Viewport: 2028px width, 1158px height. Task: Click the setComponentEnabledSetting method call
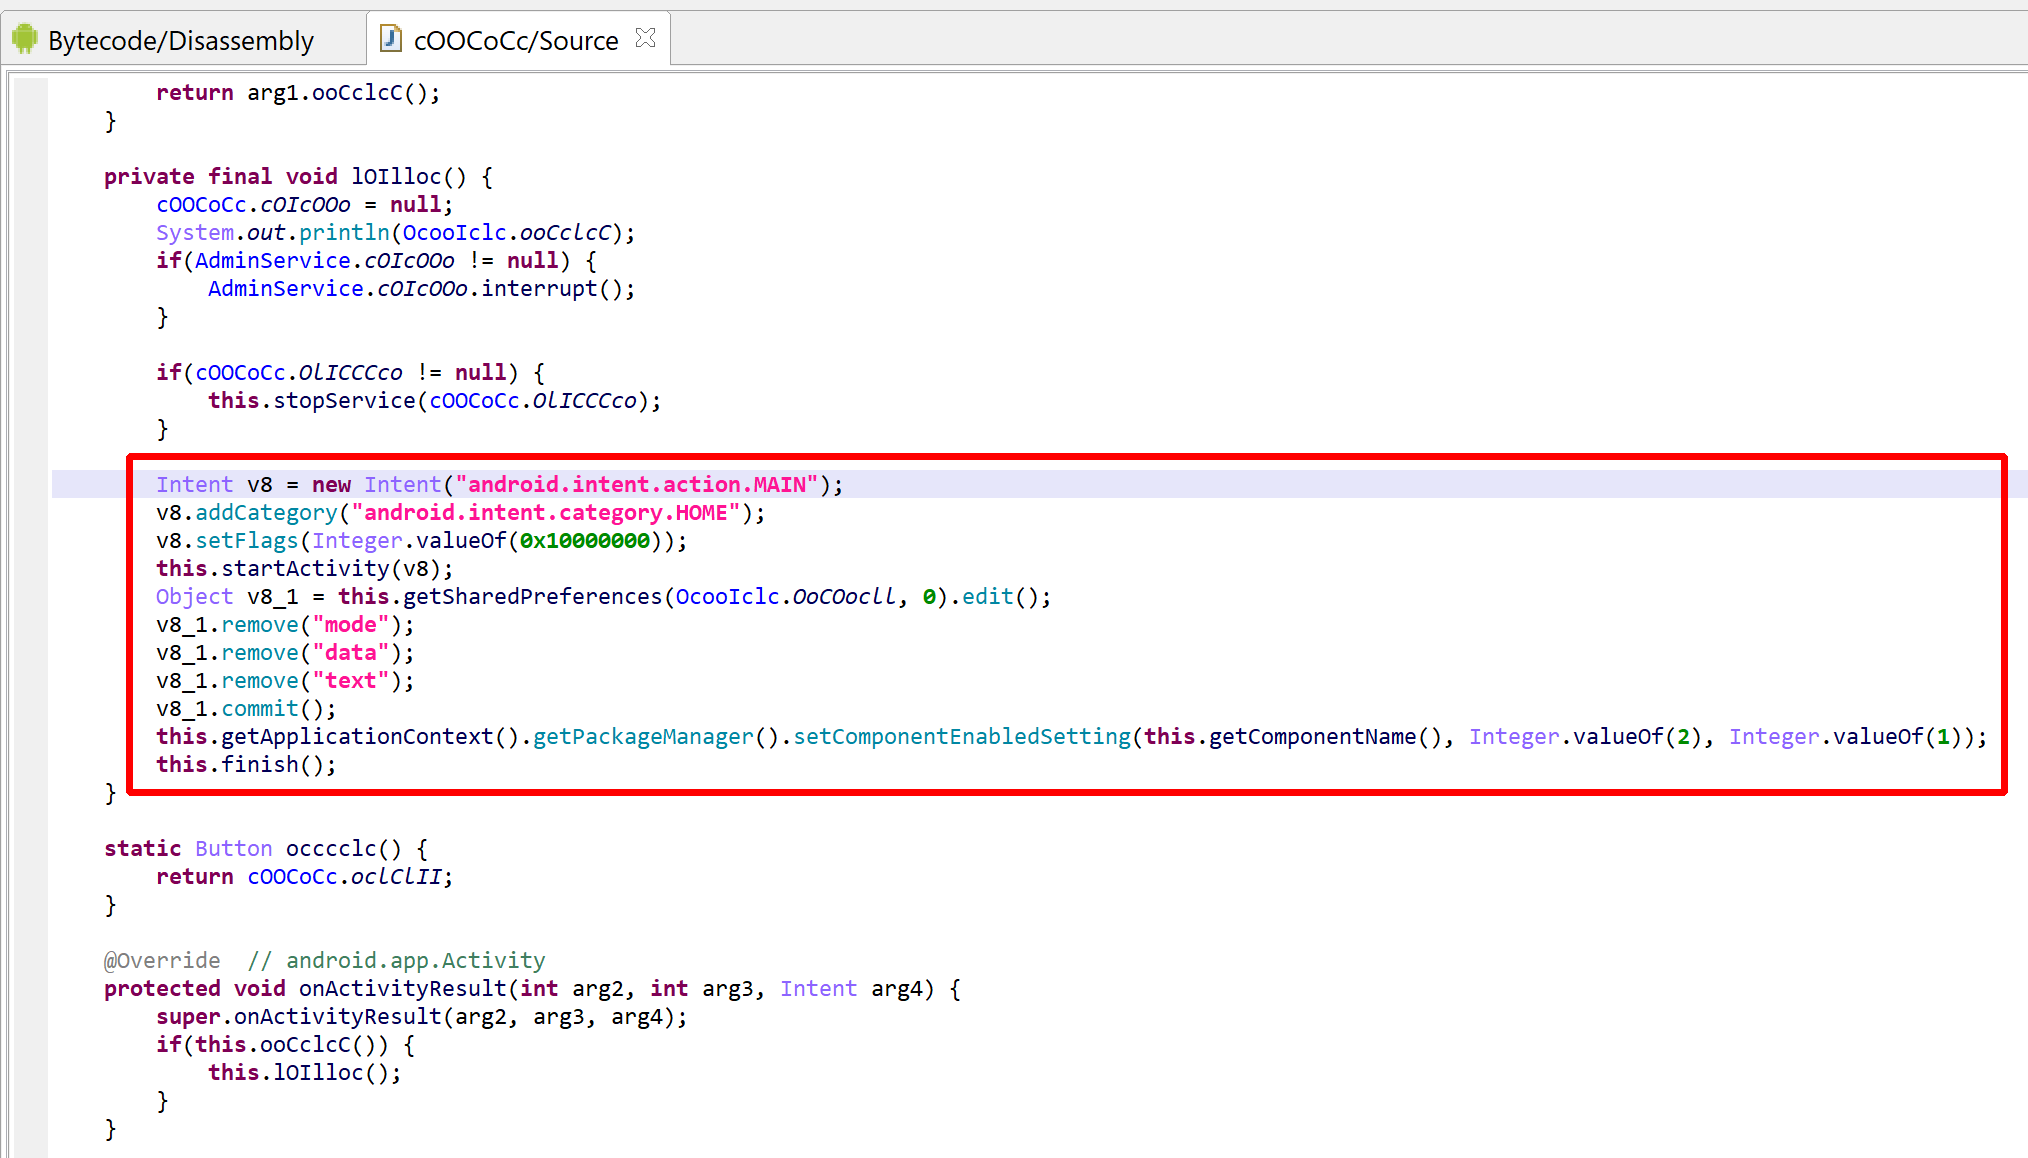[x=961, y=737]
